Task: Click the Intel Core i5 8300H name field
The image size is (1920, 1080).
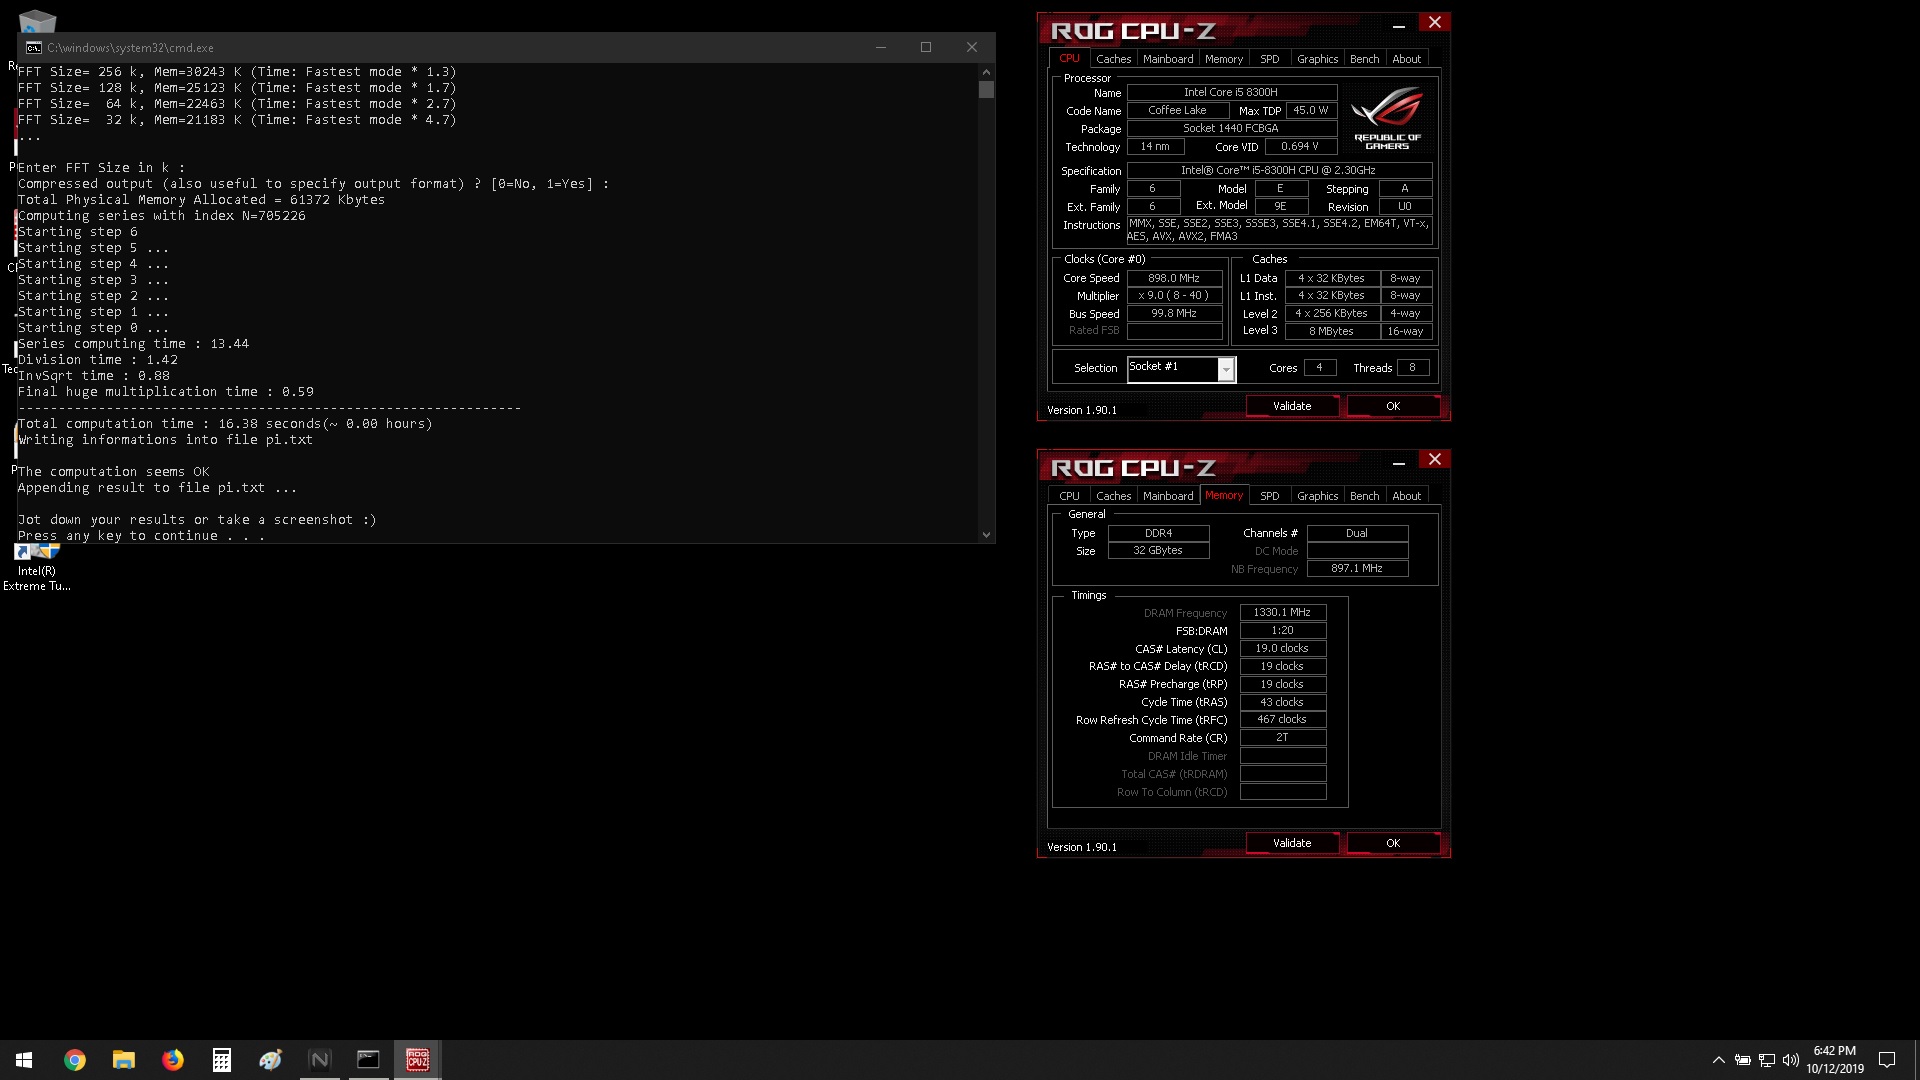Action: 1232,92
